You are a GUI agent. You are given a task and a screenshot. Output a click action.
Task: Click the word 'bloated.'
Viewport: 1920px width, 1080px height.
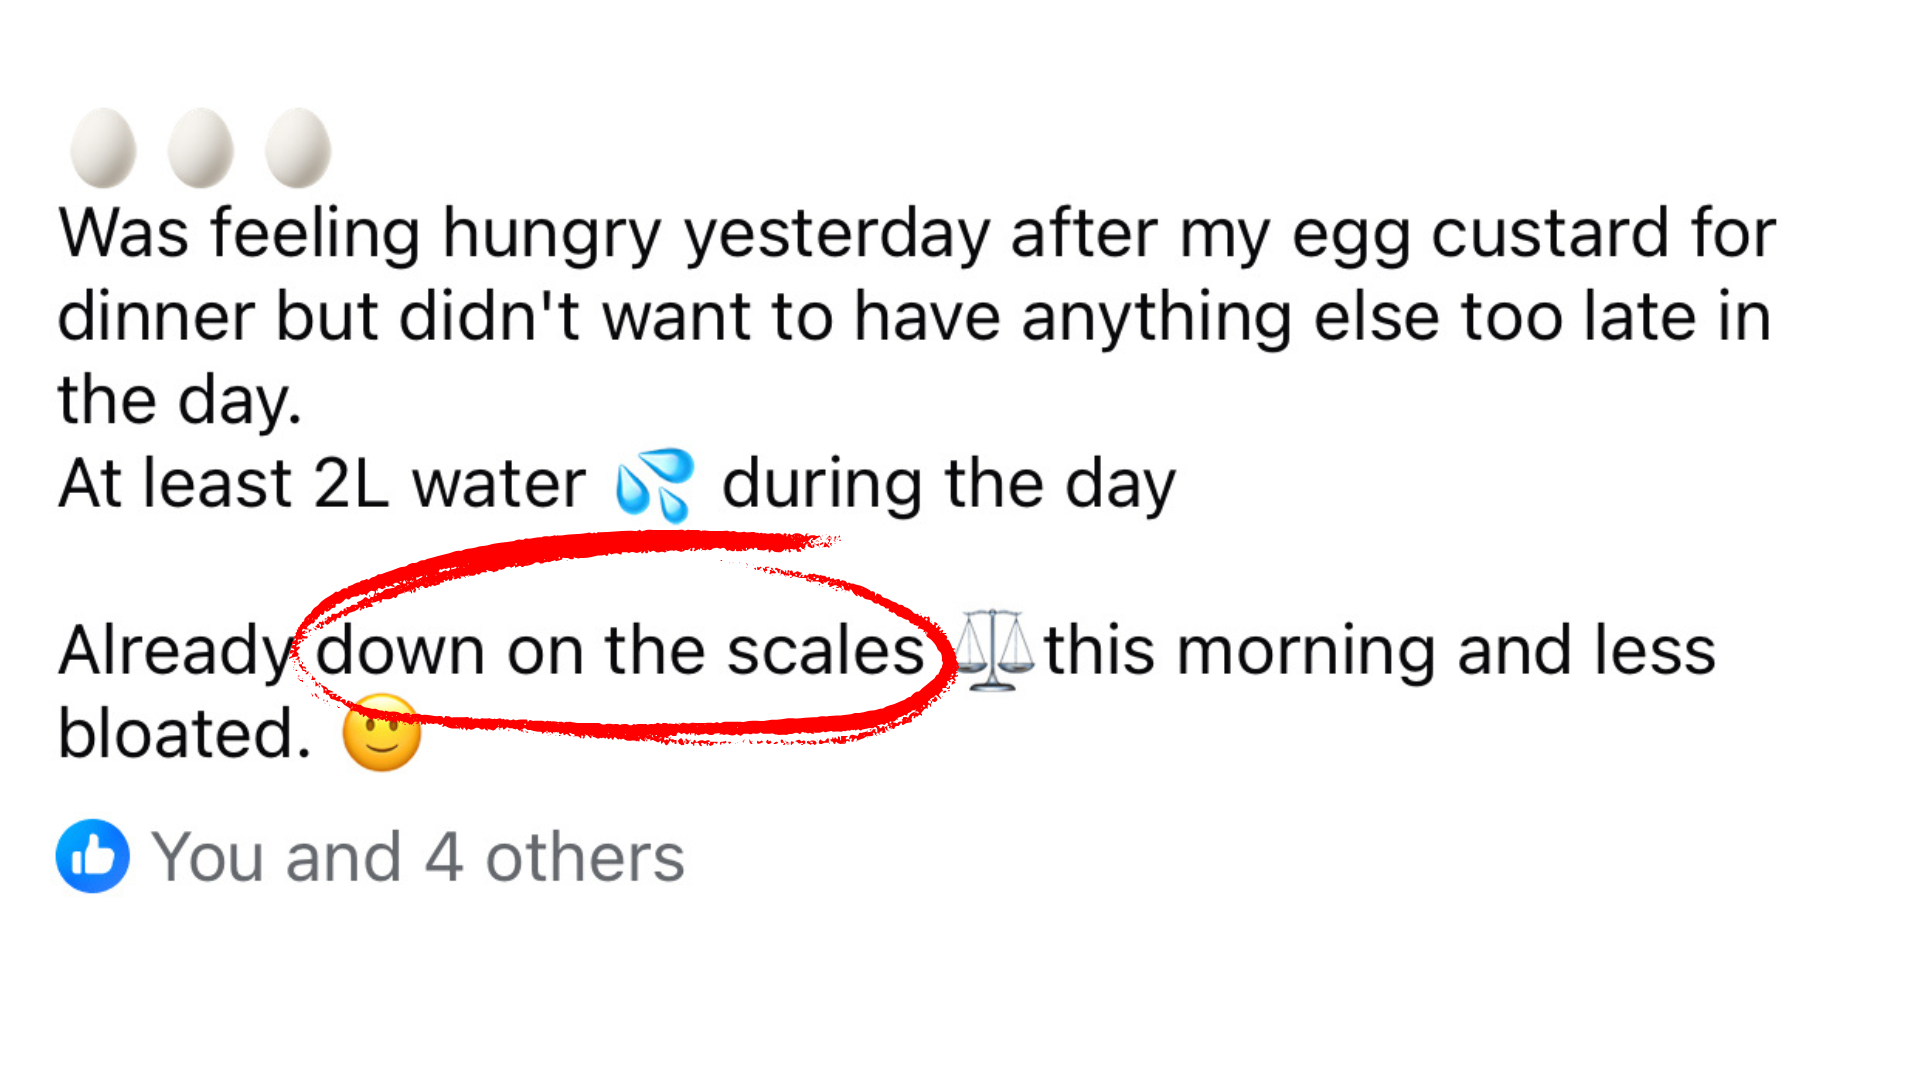[x=185, y=733]
